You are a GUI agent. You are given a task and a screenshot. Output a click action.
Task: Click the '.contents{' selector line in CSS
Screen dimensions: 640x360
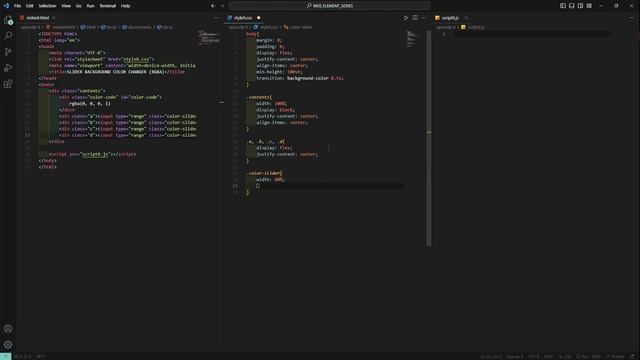[x=259, y=97]
